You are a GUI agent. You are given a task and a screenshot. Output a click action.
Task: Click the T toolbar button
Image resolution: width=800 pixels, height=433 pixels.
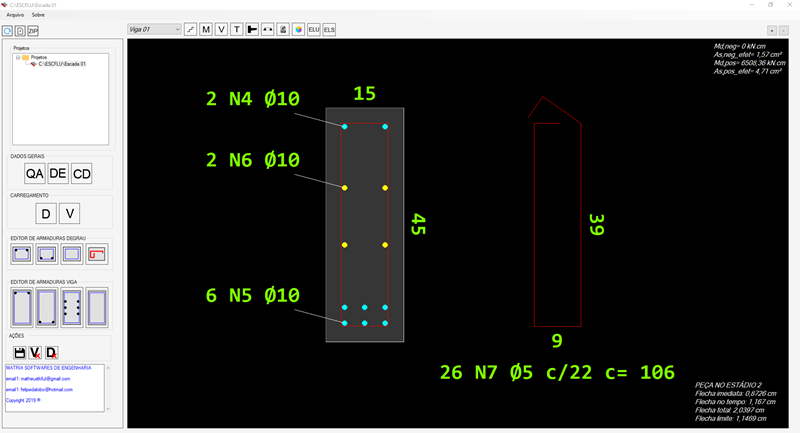237,30
